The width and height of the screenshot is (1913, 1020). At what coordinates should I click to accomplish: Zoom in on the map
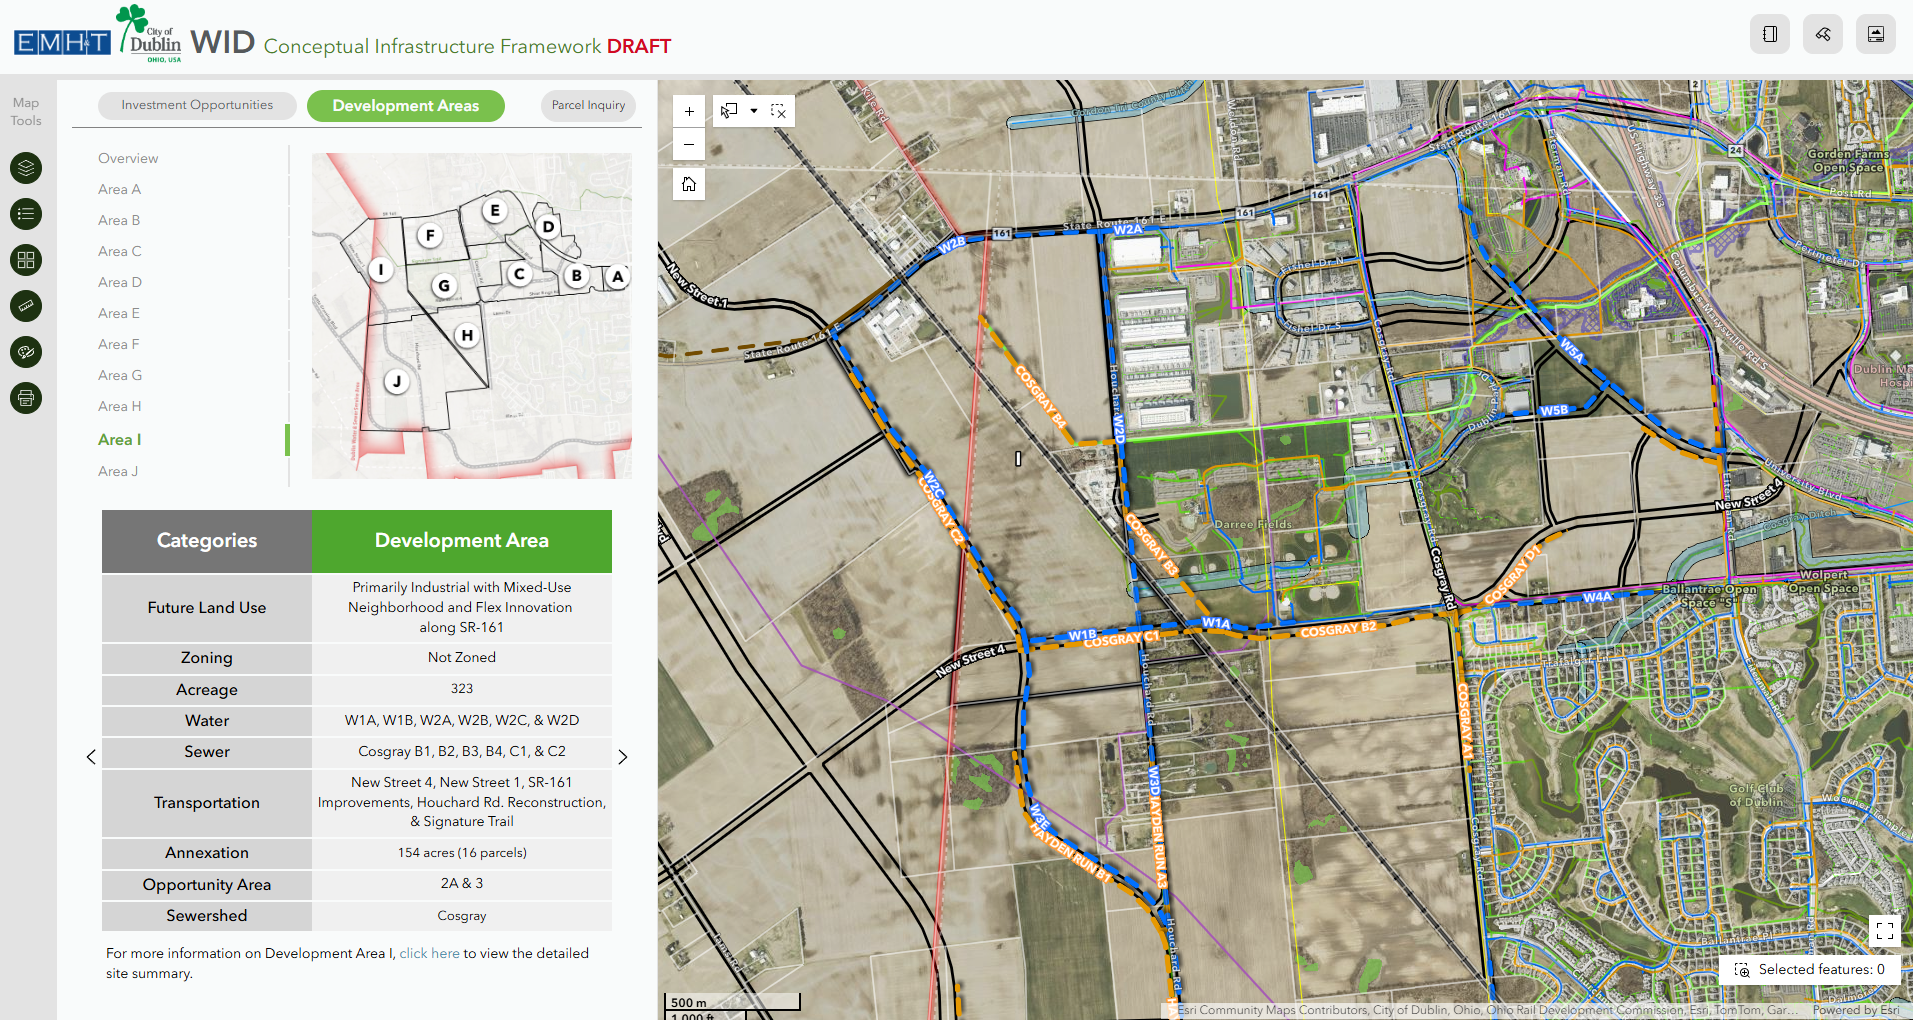[689, 111]
